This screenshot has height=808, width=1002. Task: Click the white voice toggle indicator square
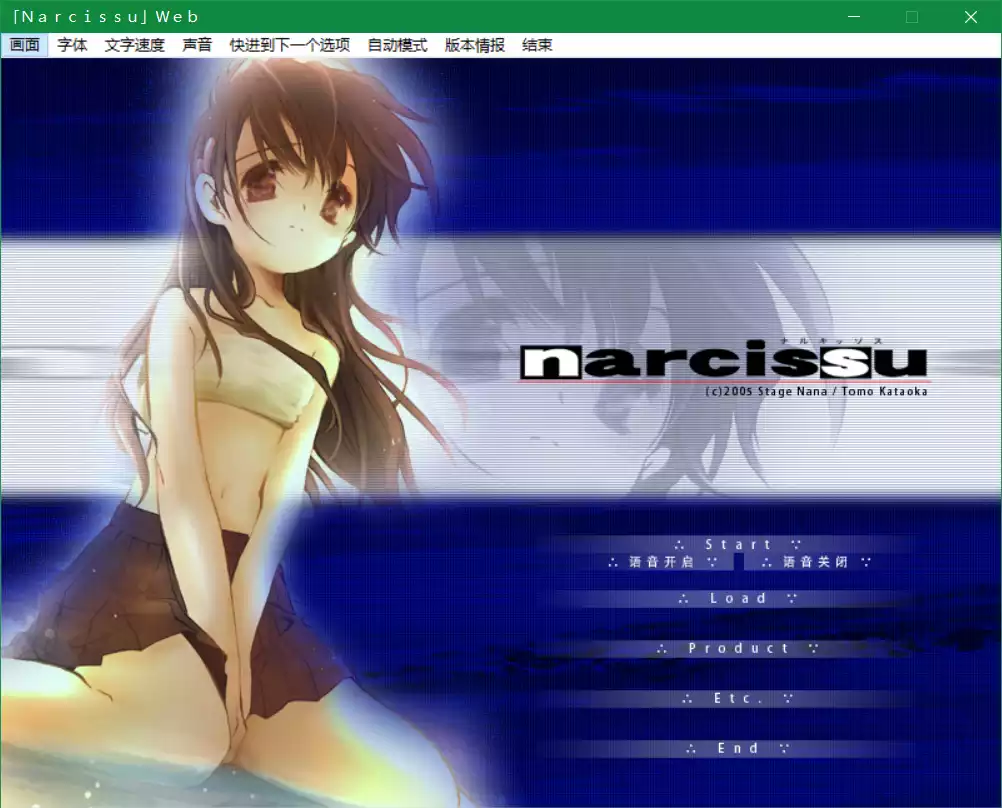740,562
